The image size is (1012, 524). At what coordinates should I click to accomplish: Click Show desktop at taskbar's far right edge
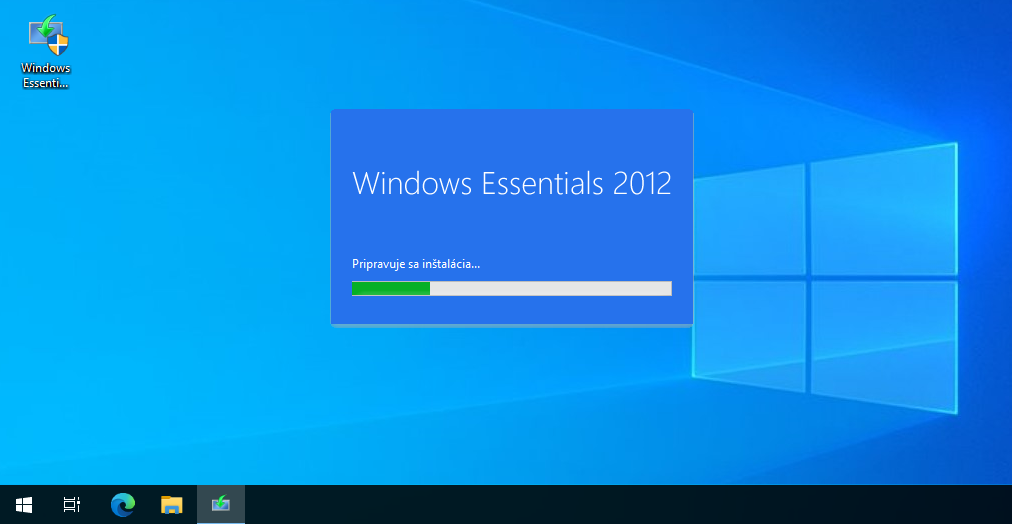click(1009, 505)
